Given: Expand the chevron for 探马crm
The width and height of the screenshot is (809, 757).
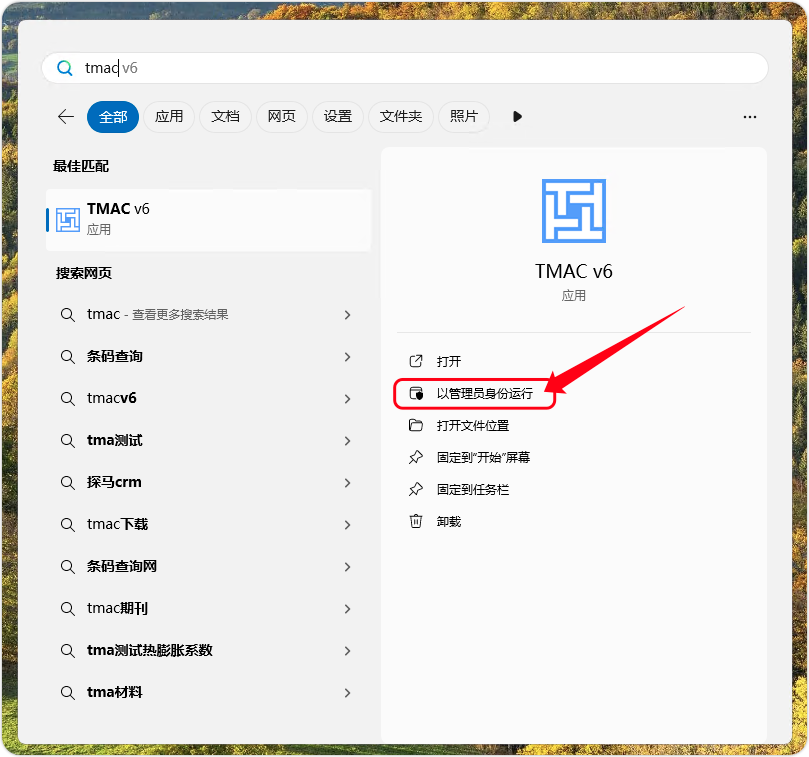Looking at the screenshot, I should pyautogui.click(x=348, y=483).
